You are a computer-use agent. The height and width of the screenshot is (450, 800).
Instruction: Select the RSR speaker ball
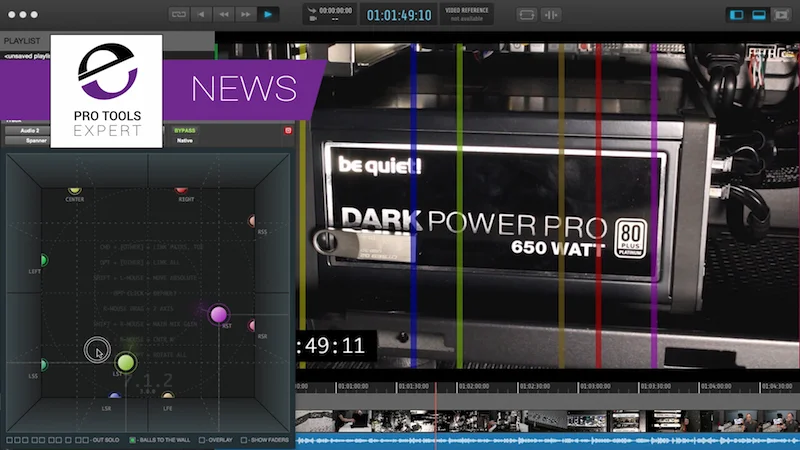252,325
